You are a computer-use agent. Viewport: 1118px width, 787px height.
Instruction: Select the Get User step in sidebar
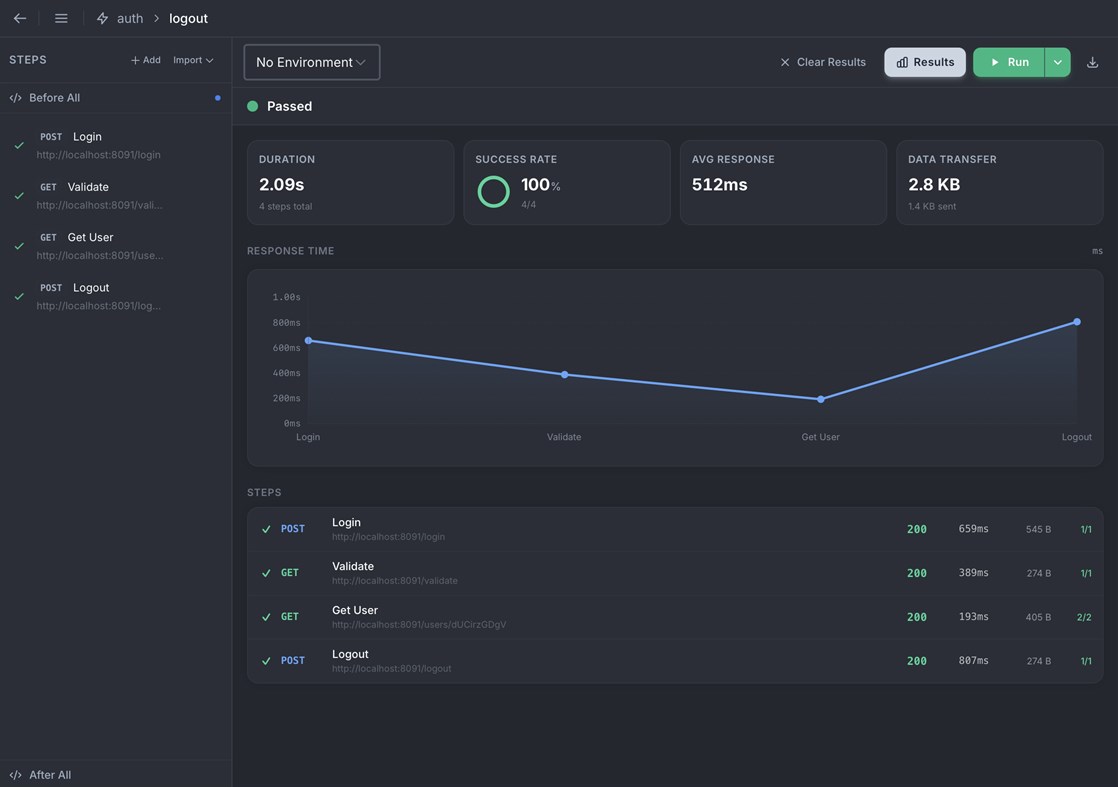(x=116, y=246)
